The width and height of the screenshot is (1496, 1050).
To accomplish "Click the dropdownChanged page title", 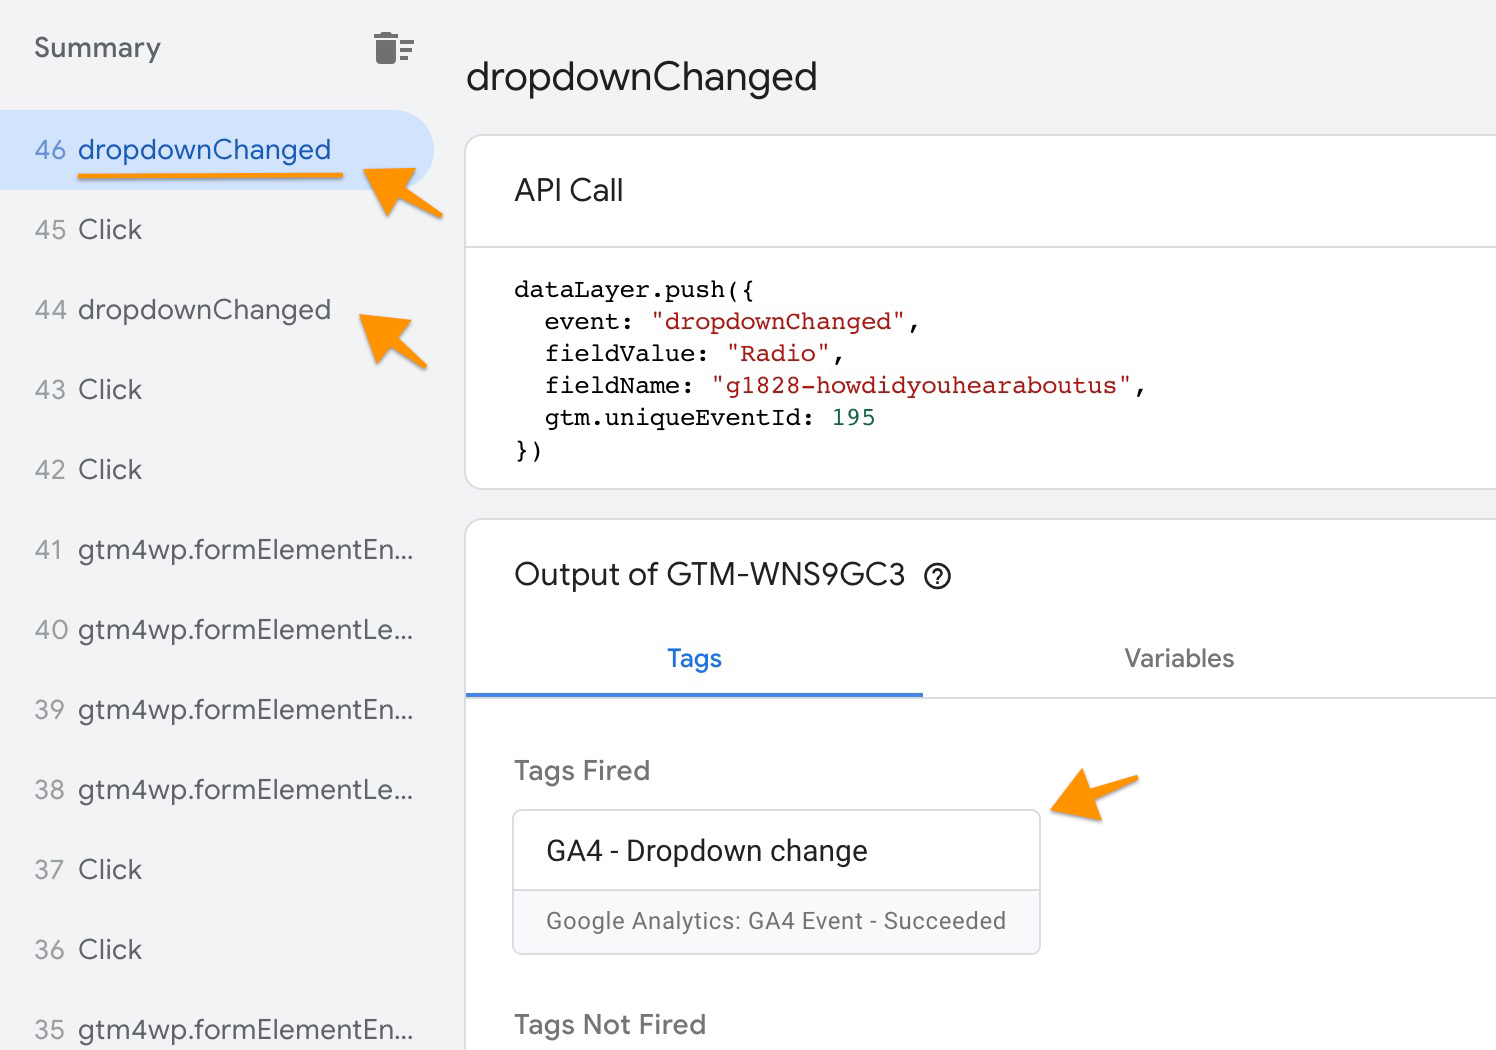I will click(x=643, y=77).
